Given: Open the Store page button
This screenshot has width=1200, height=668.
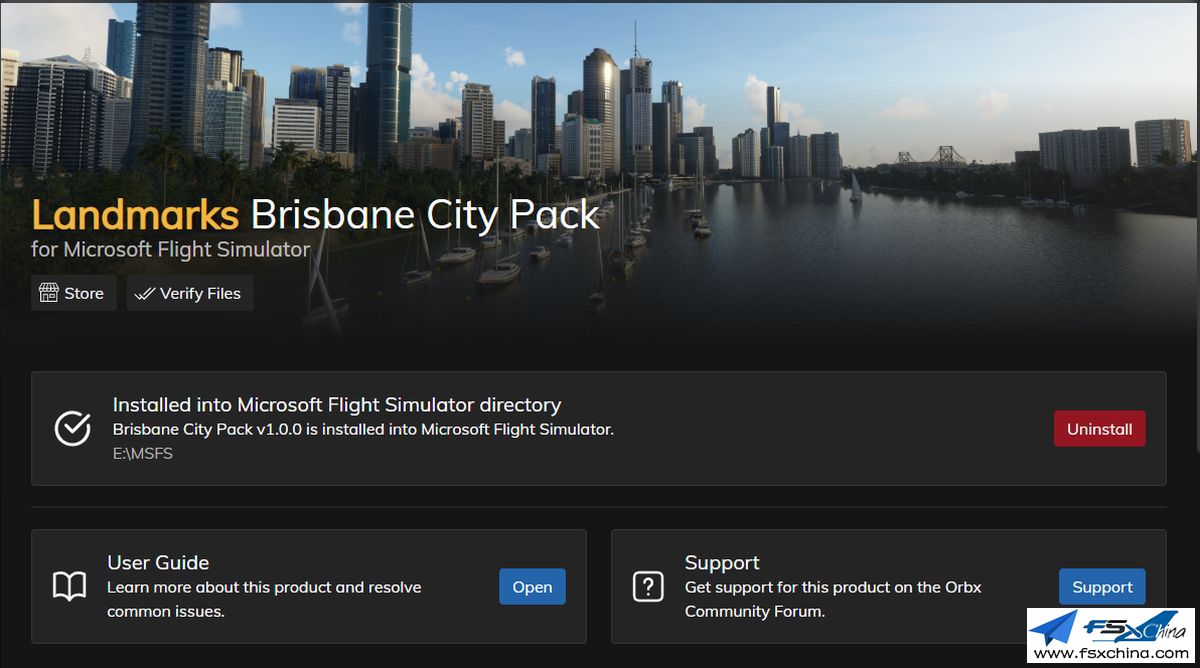Looking at the screenshot, I should (x=73, y=293).
